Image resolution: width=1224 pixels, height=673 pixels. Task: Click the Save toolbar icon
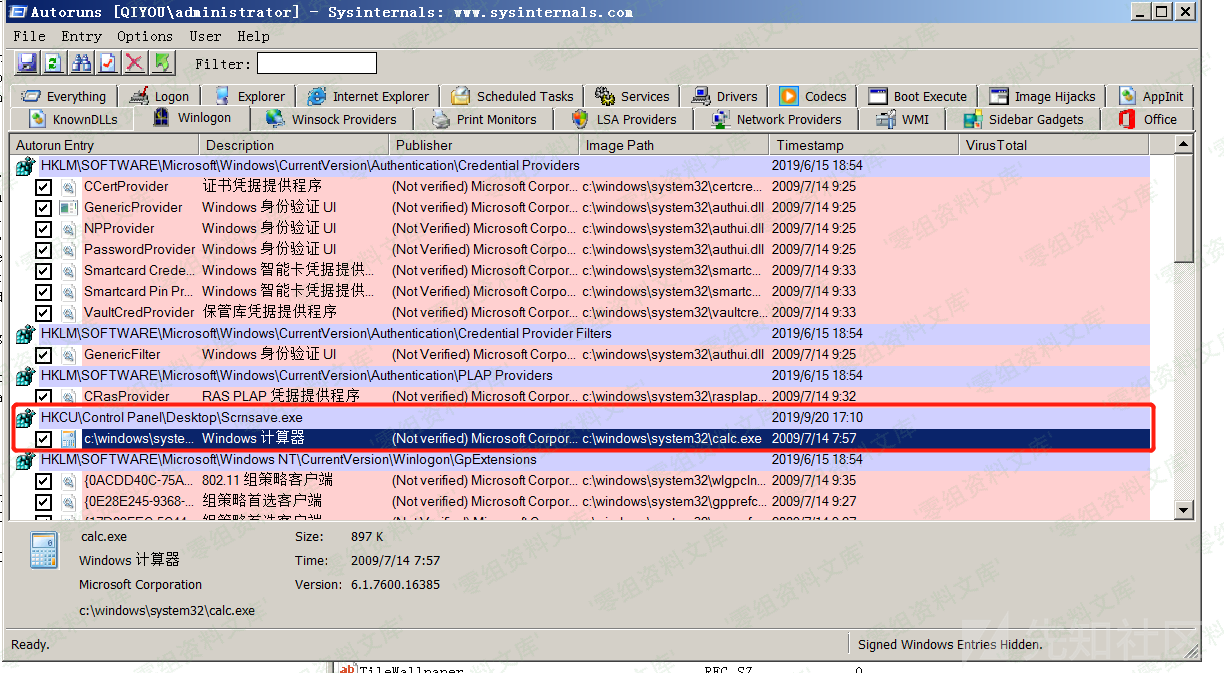tap(27, 63)
